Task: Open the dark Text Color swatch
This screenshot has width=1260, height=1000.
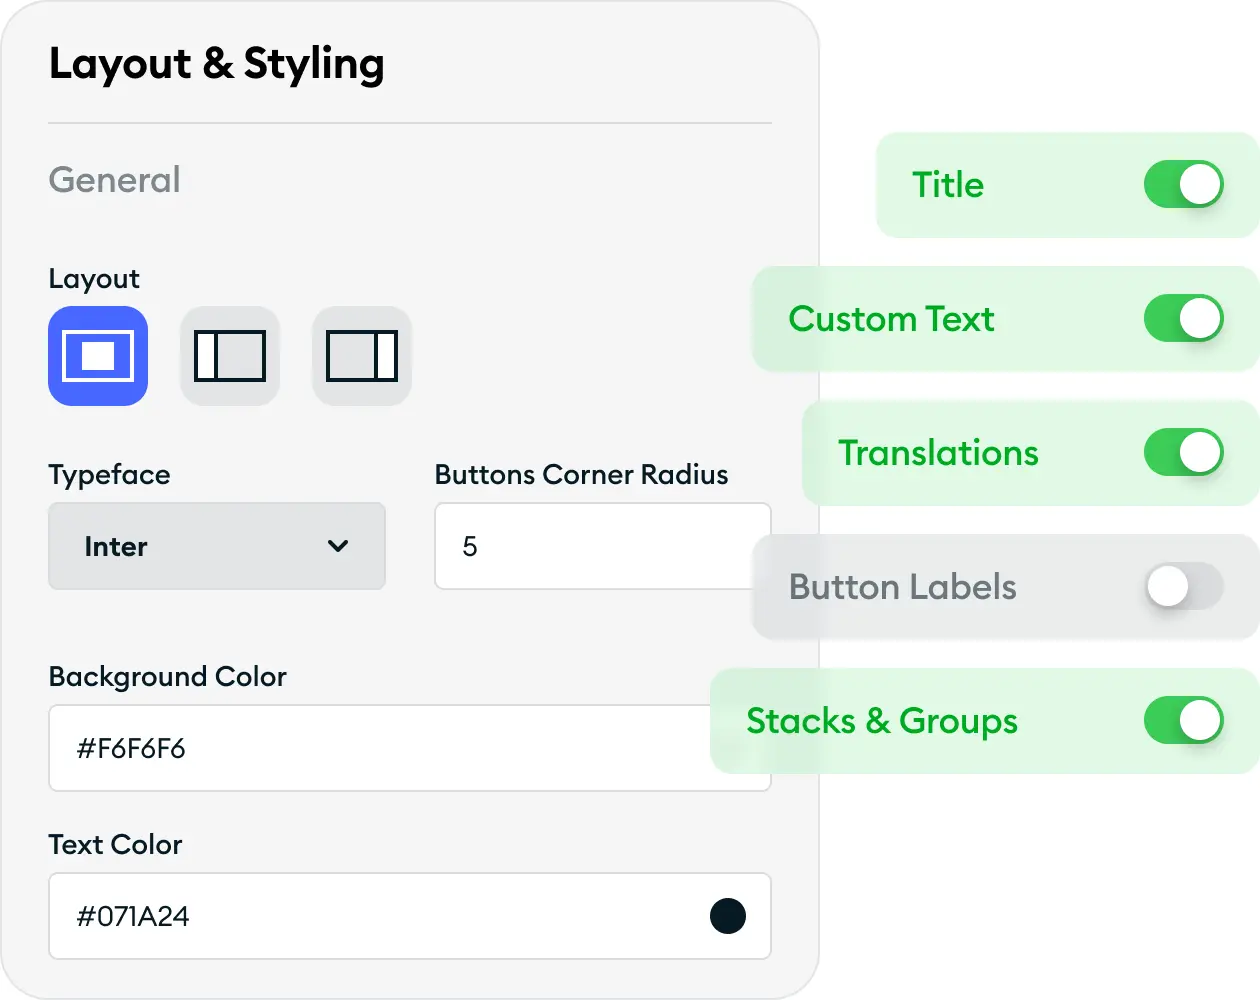Action: point(728,916)
